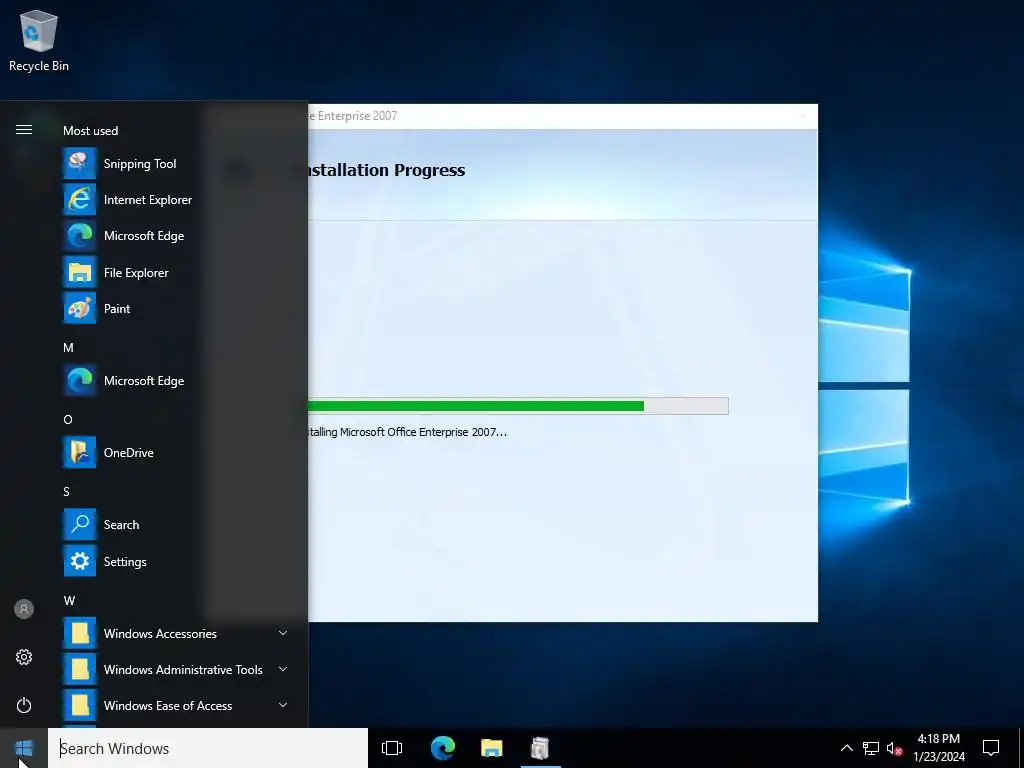Open Task View on the taskbar
This screenshot has height=768, width=1024.
[x=392, y=748]
